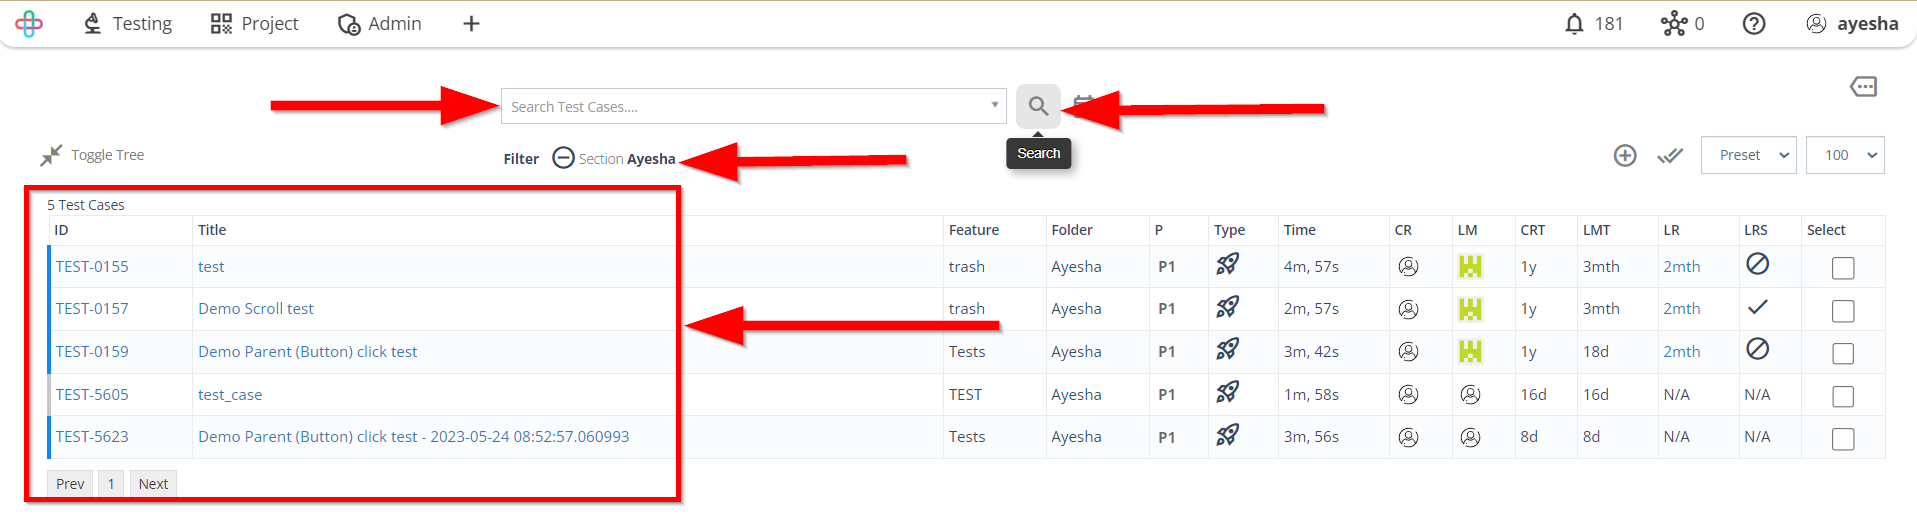Remove the Section Ayesha filter minus icon

coord(563,158)
